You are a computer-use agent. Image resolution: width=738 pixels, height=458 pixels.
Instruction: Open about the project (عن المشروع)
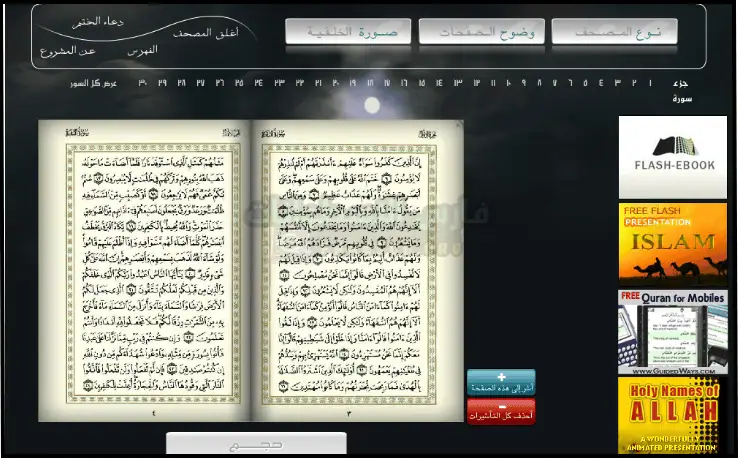(x=67, y=50)
